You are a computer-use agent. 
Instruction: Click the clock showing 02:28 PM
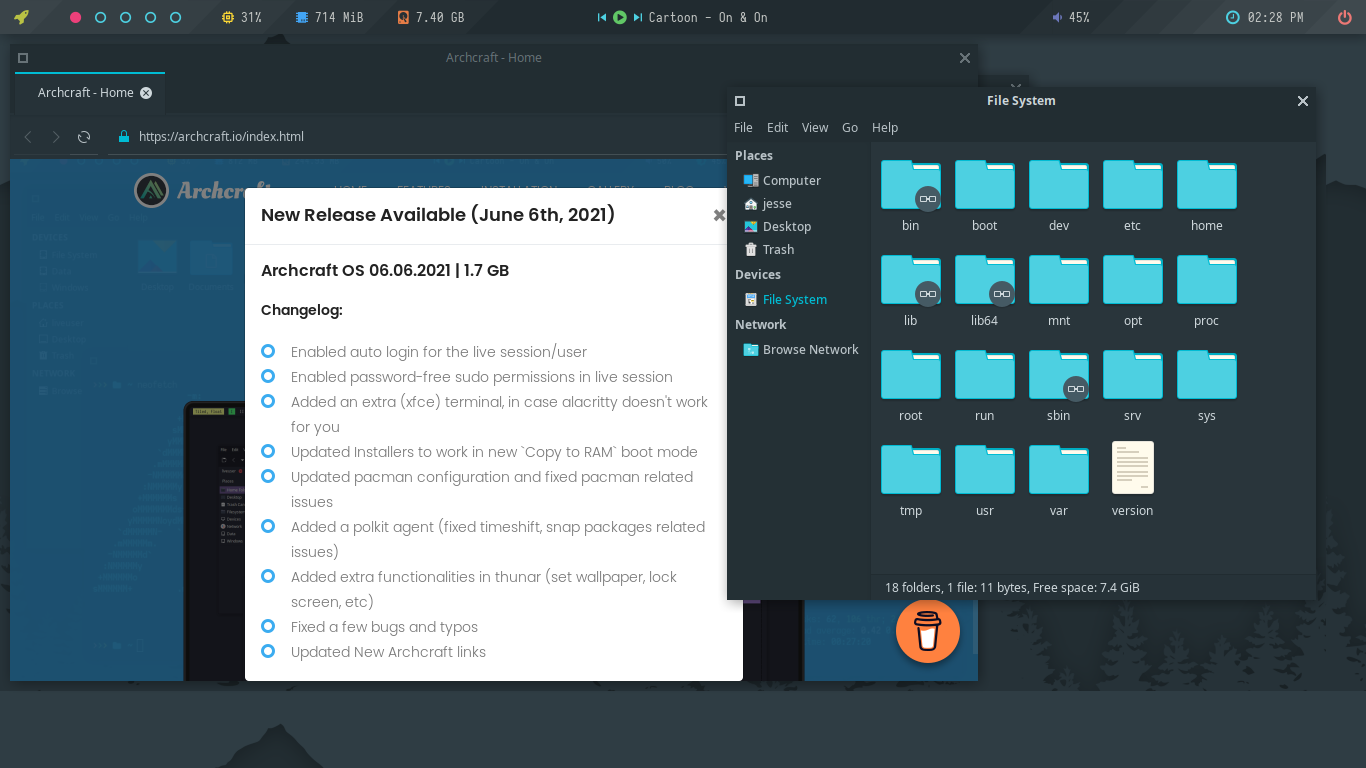1264,17
